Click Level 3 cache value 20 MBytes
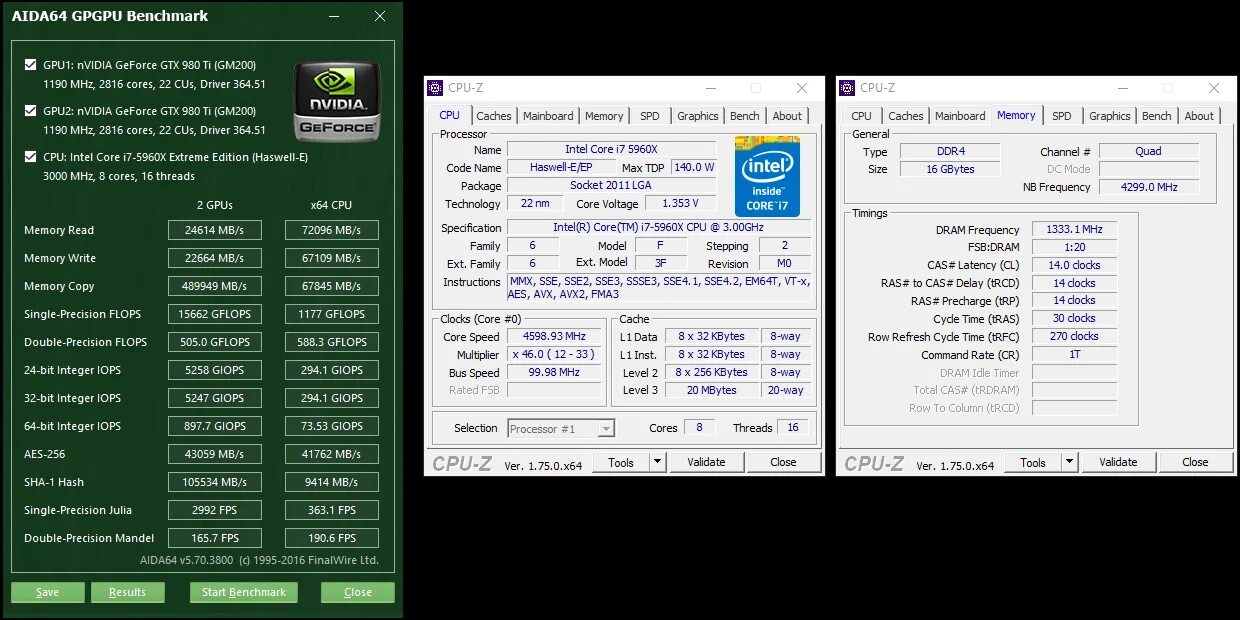 coord(712,391)
